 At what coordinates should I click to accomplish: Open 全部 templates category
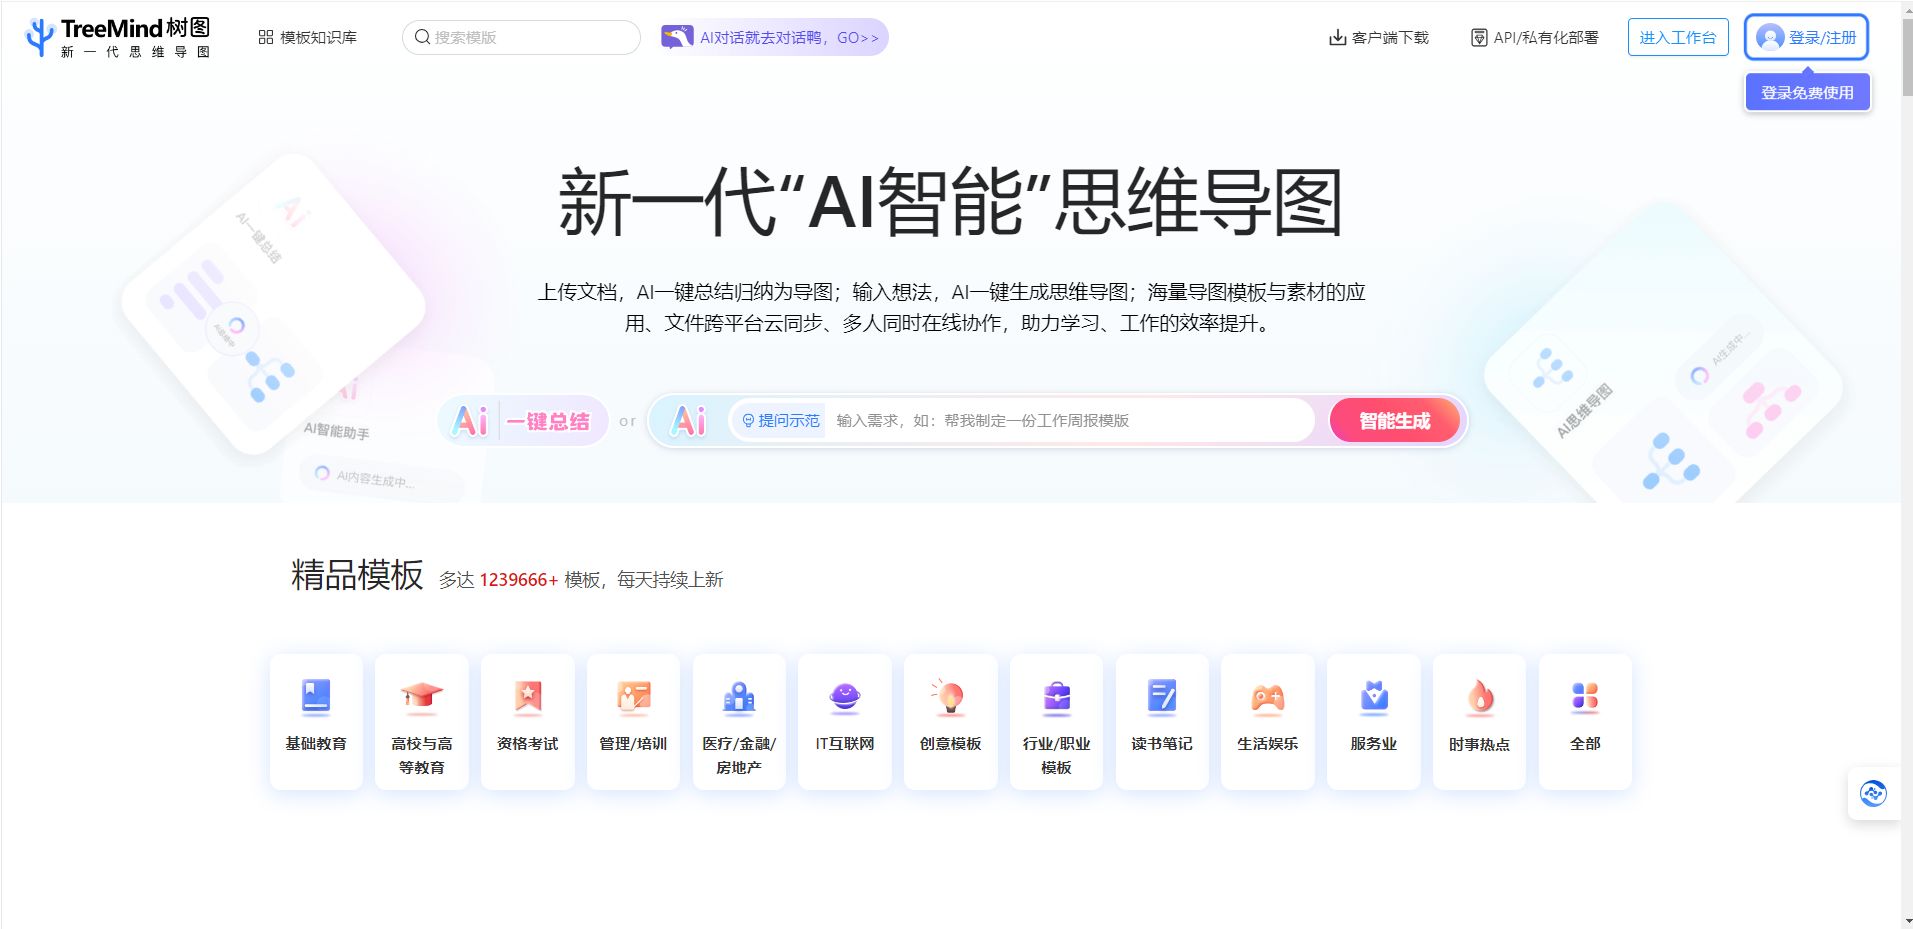(1585, 721)
